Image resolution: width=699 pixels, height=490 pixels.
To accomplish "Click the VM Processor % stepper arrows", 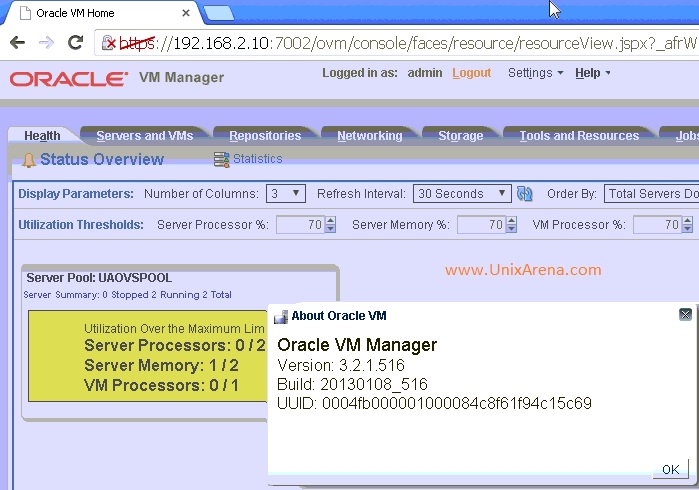I will [687, 224].
